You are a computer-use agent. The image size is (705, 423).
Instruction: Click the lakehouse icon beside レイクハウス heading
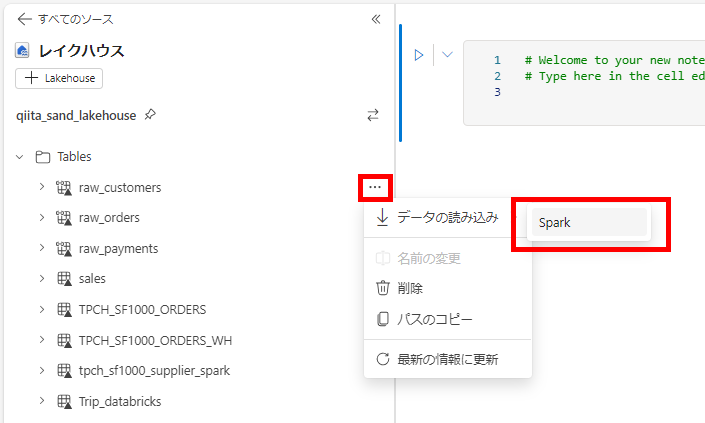22,50
